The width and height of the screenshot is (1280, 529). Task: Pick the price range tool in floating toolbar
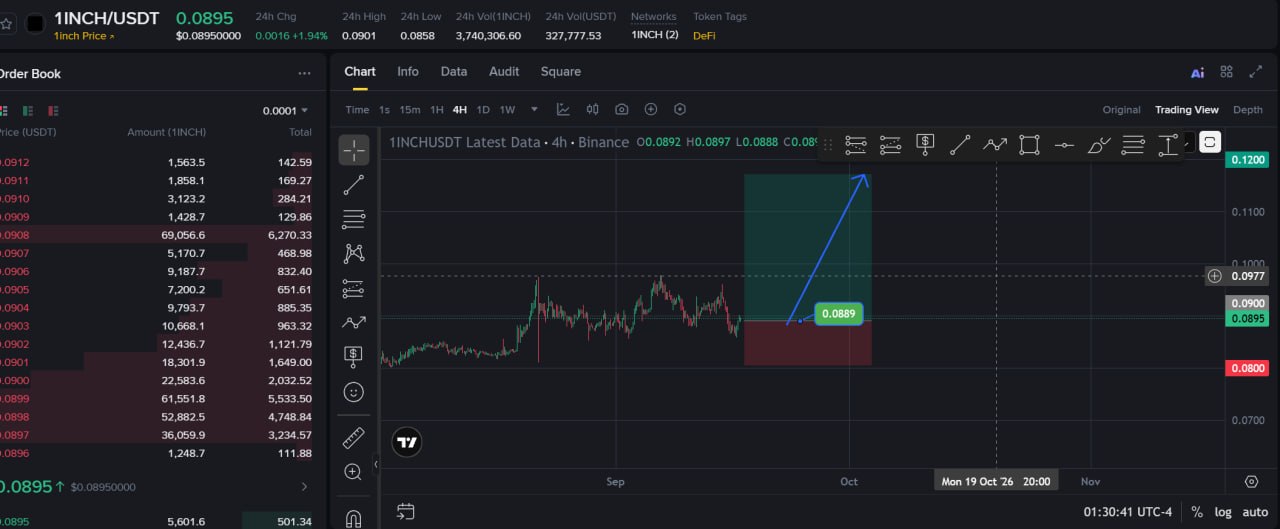pos(1168,145)
